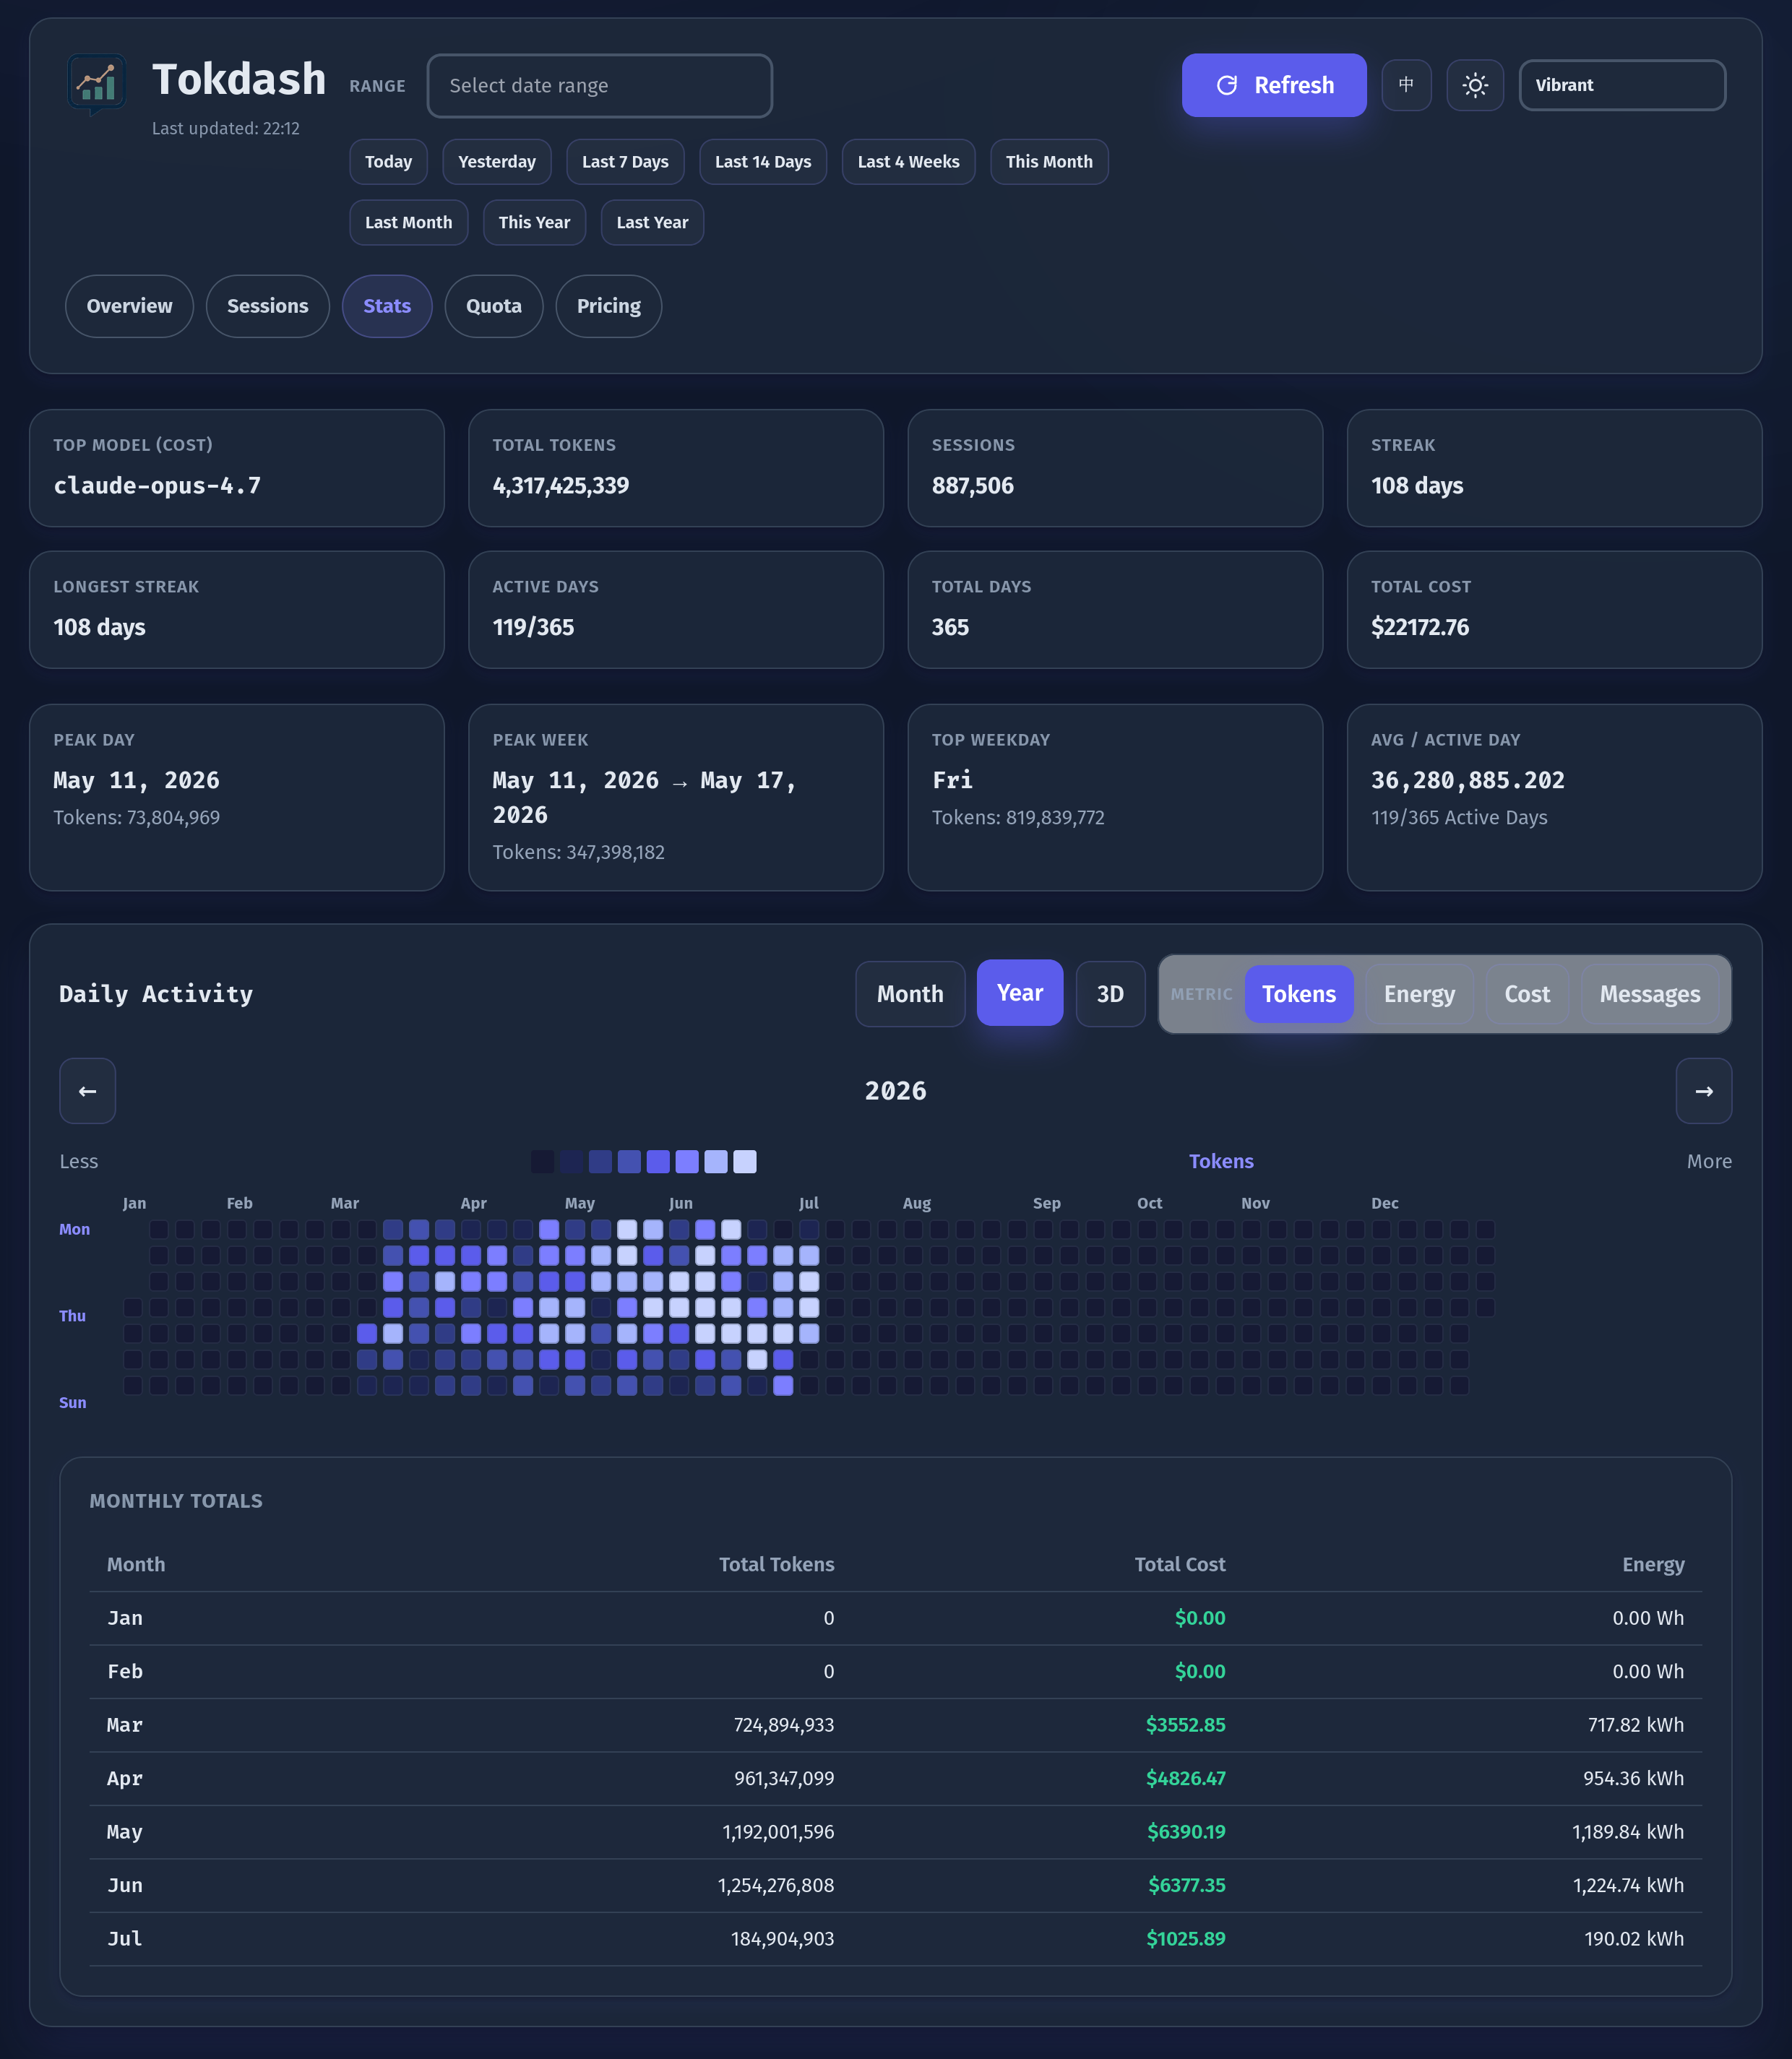The height and width of the screenshot is (2059, 1792).
Task: Click the Peak Week card
Action: [676, 798]
